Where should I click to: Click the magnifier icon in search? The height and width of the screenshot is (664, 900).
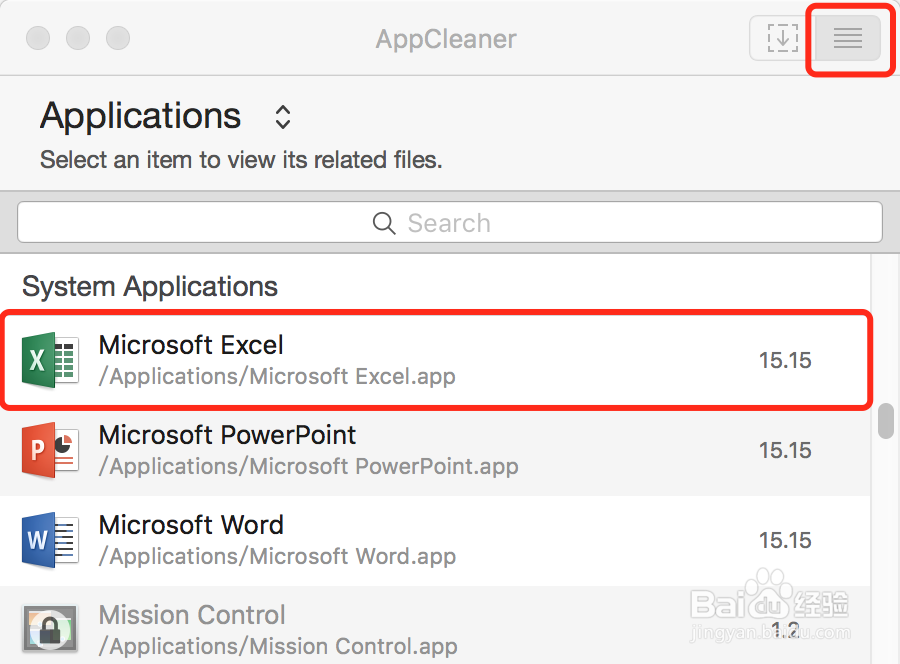[x=384, y=223]
